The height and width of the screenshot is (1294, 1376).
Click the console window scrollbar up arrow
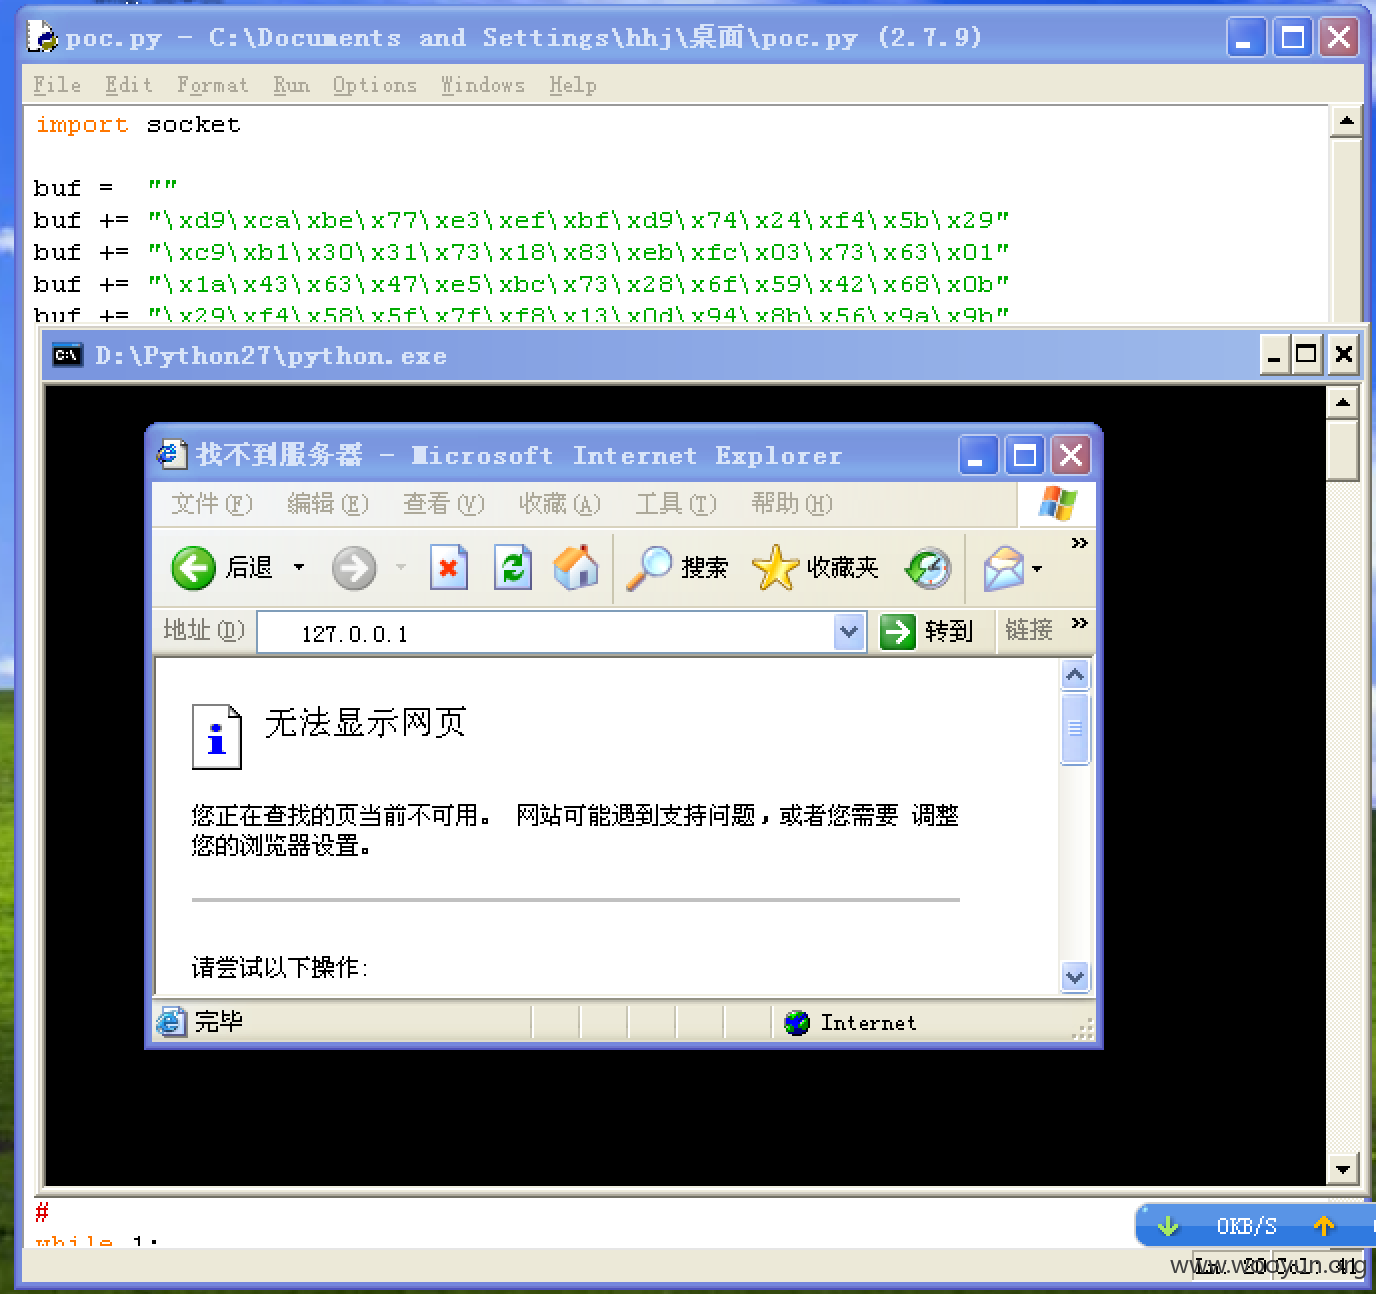pos(1342,403)
